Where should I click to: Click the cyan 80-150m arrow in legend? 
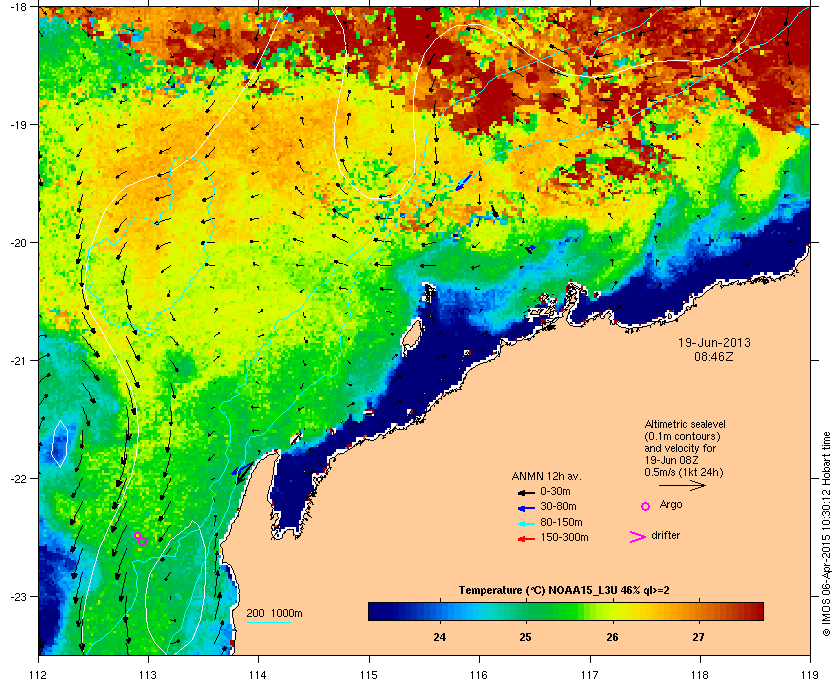point(526,523)
